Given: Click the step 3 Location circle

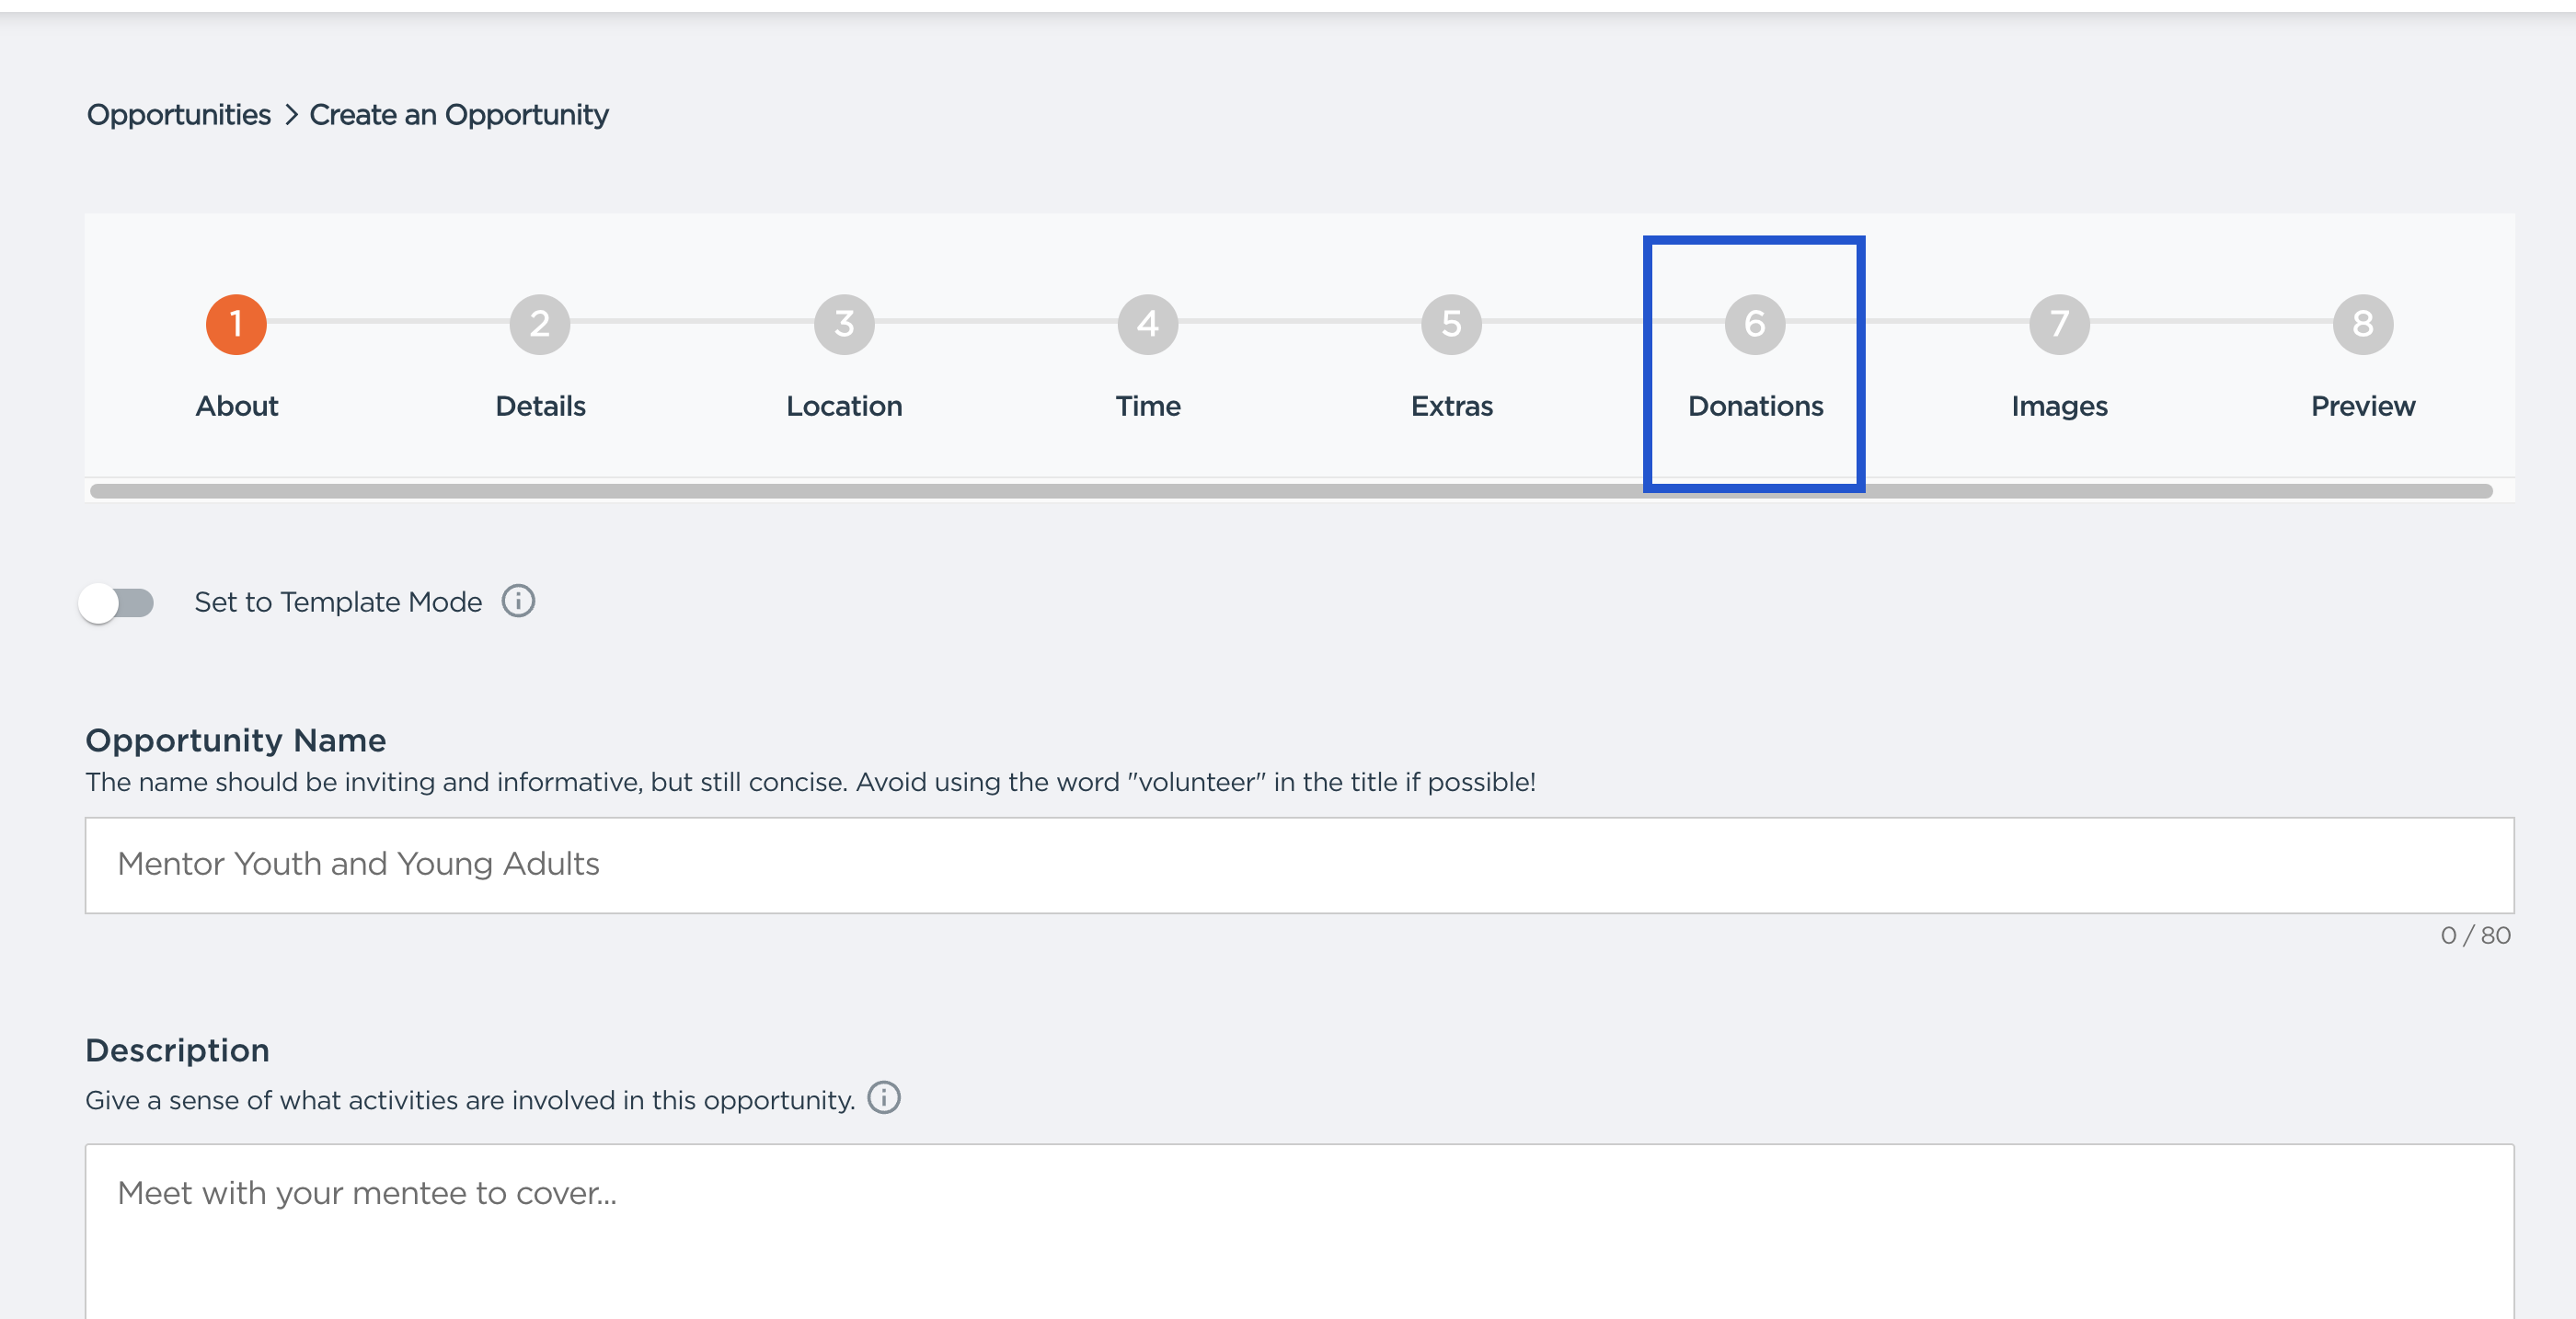Looking at the screenshot, I should coord(844,324).
